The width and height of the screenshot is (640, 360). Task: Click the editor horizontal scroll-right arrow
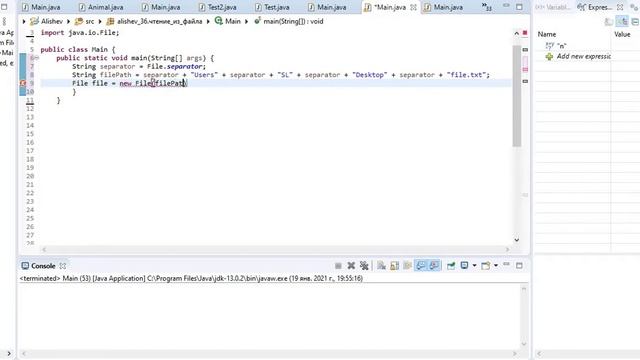[508, 249]
